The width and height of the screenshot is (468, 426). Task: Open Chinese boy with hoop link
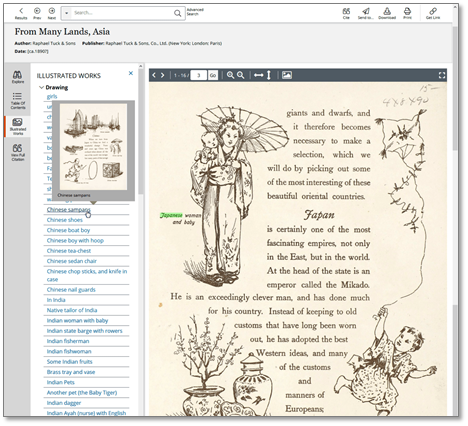coord(75,241)
